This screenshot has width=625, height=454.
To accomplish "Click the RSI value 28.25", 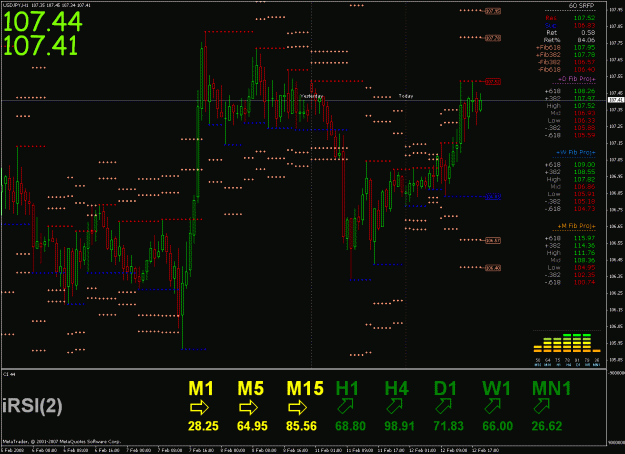I will click(x=203, y=426).
